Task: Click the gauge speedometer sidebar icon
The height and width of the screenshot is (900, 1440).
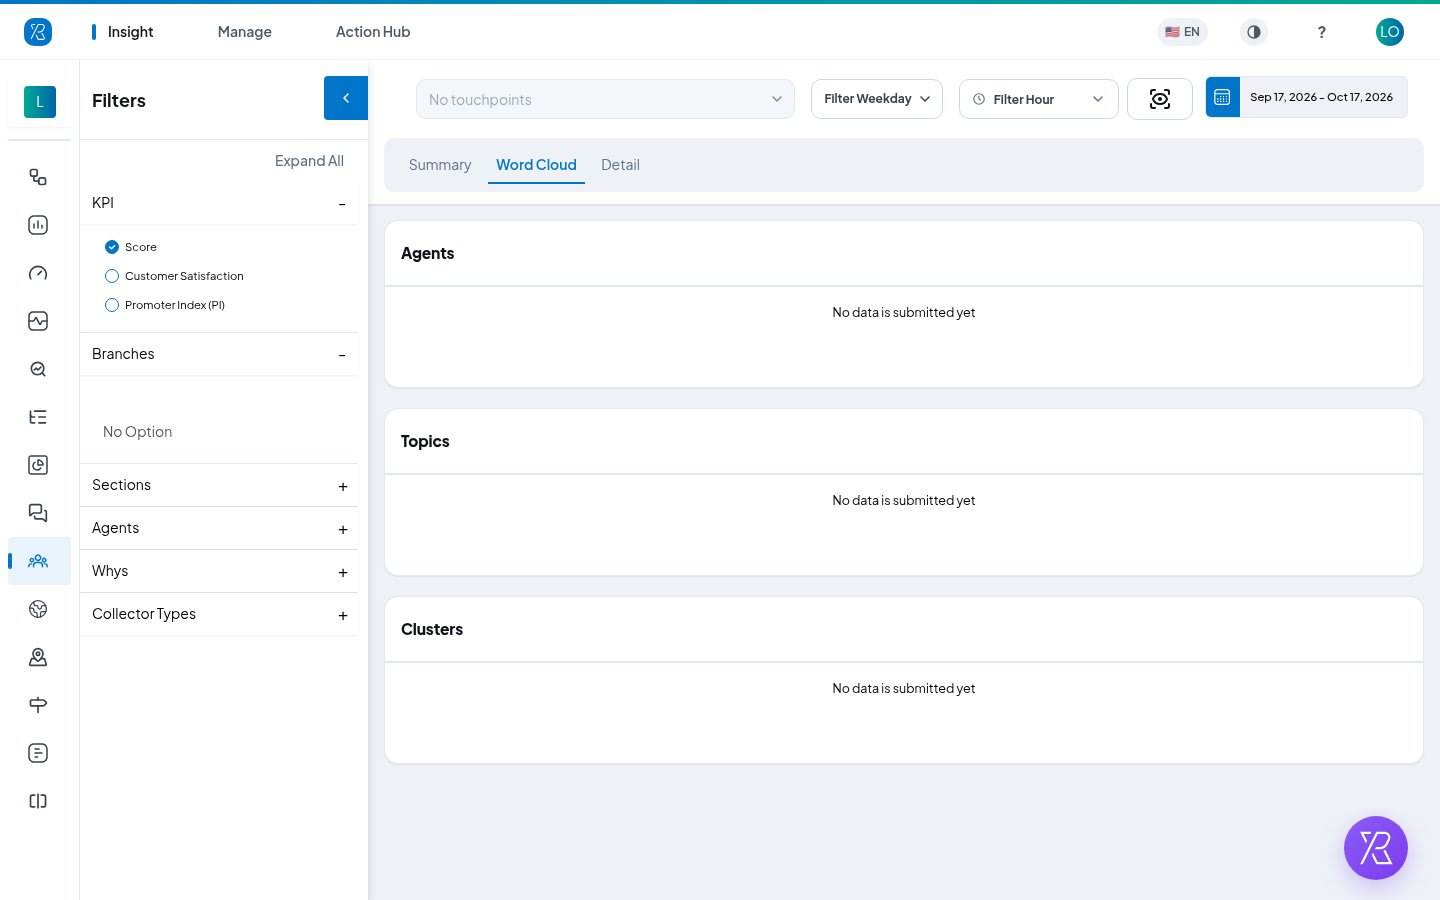Action: [38, 273]
